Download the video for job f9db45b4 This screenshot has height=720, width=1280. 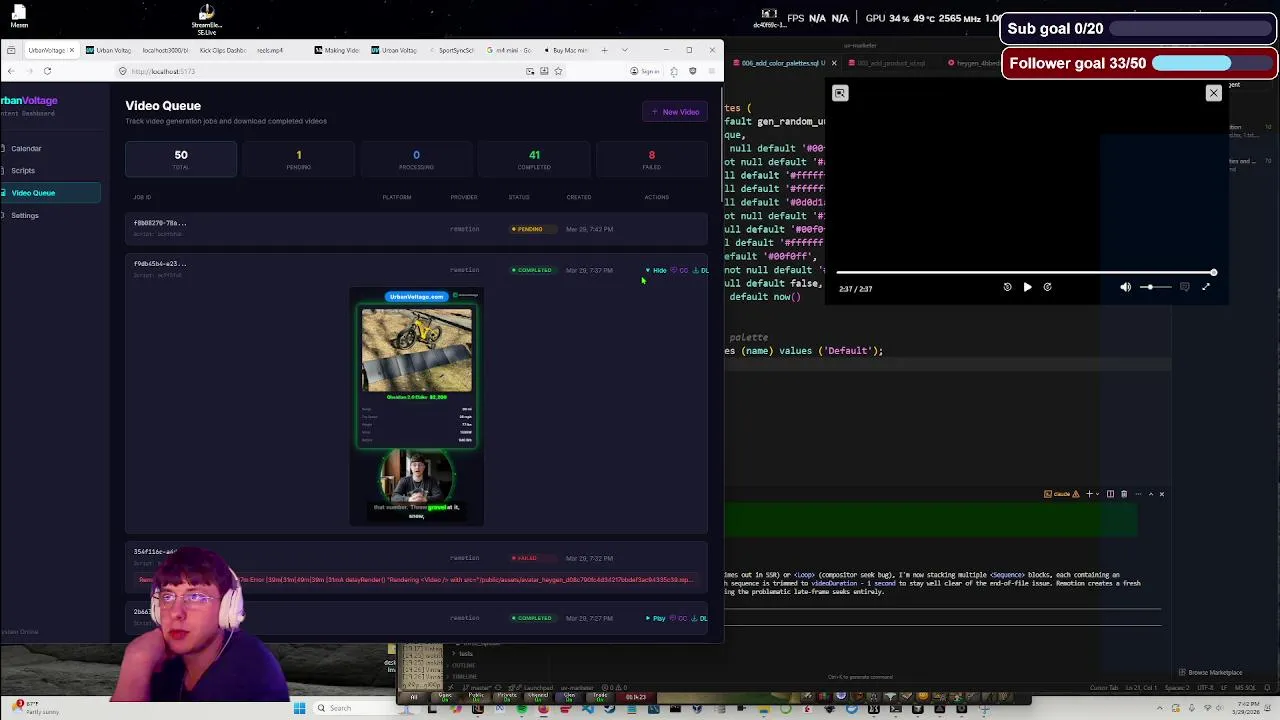pyautogui.click(x=701, y=270)
